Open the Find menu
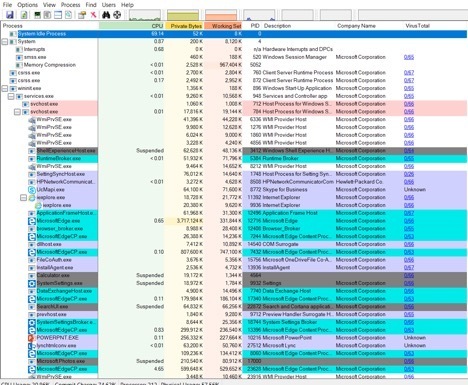468x385 pixels. (x=91, y=5)
